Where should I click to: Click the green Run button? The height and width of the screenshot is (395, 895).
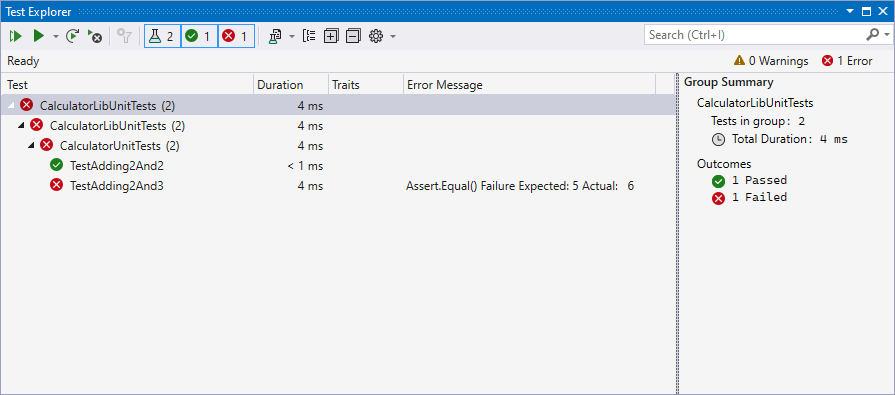pos(38,37)
